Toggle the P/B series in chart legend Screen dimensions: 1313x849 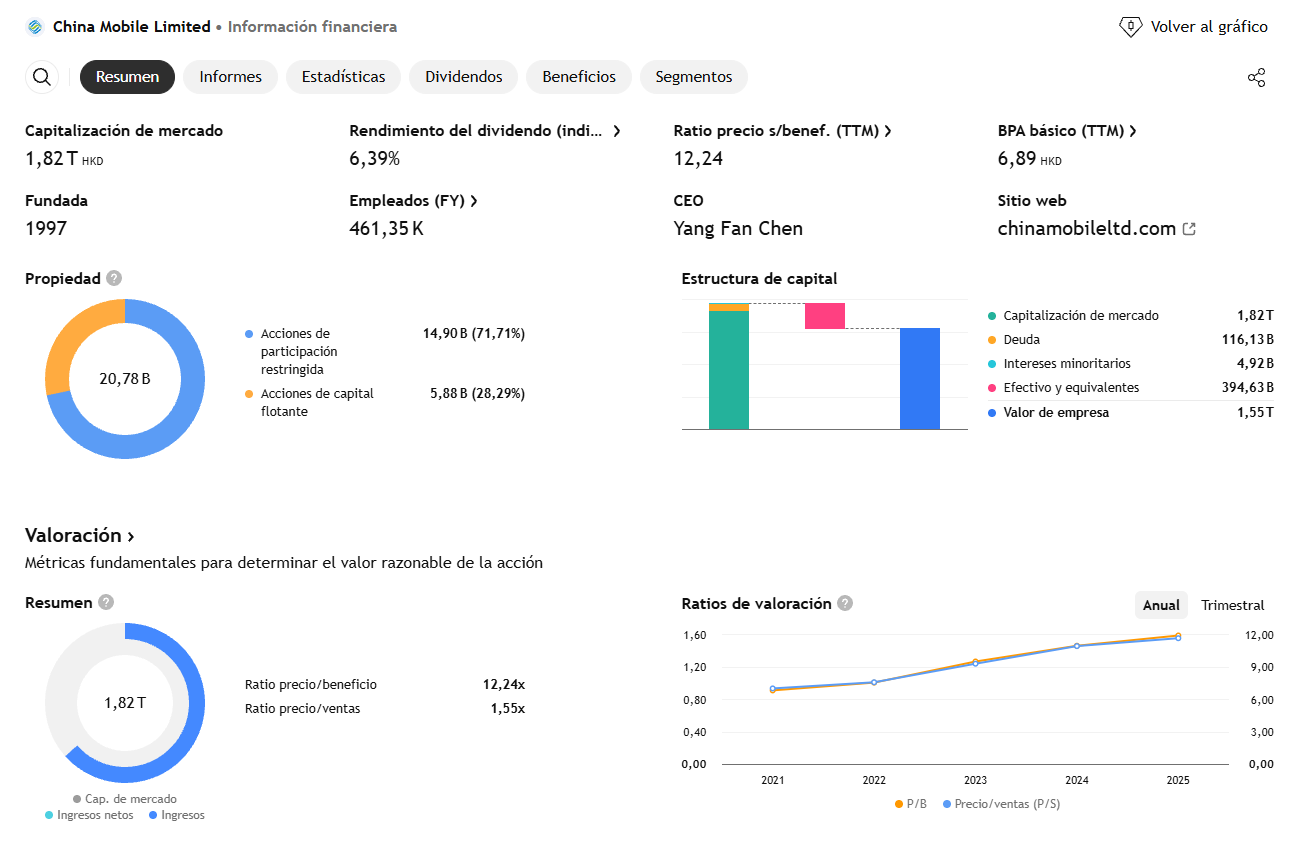tap(911, 803)
